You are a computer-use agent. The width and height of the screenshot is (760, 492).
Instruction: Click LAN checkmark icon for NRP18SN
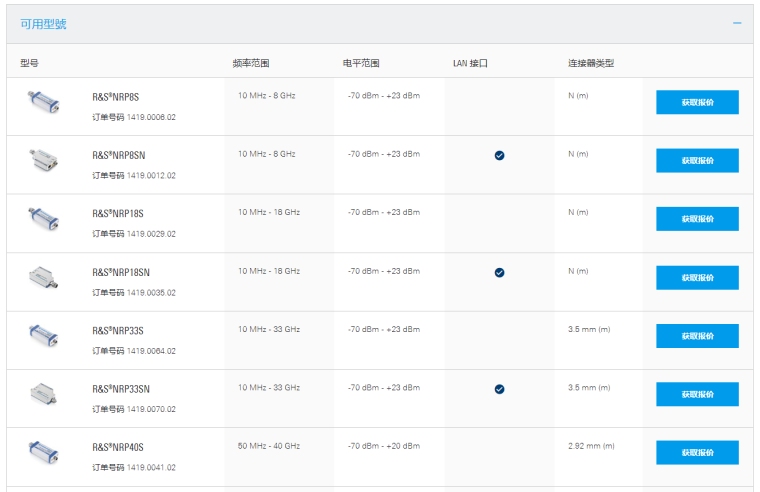click(x=499, y=272)
